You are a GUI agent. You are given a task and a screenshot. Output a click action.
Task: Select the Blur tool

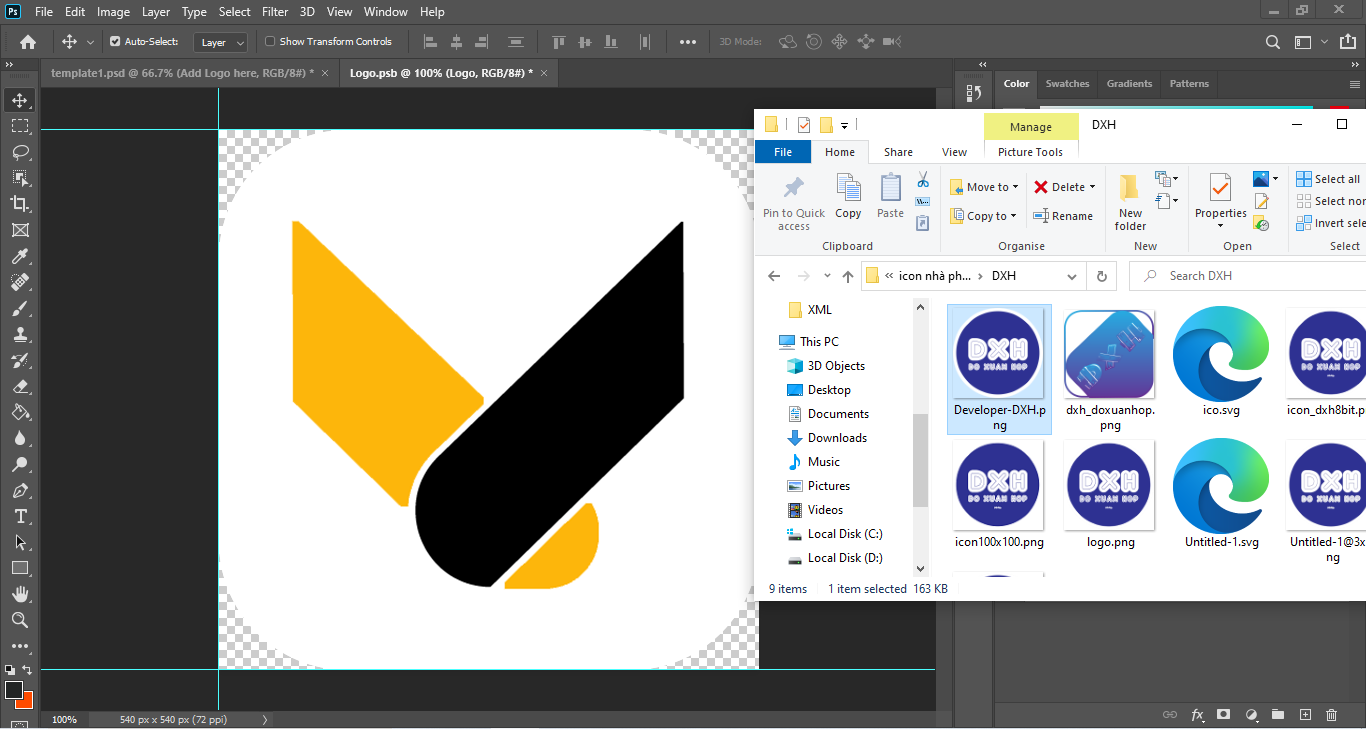click(20, 438)
